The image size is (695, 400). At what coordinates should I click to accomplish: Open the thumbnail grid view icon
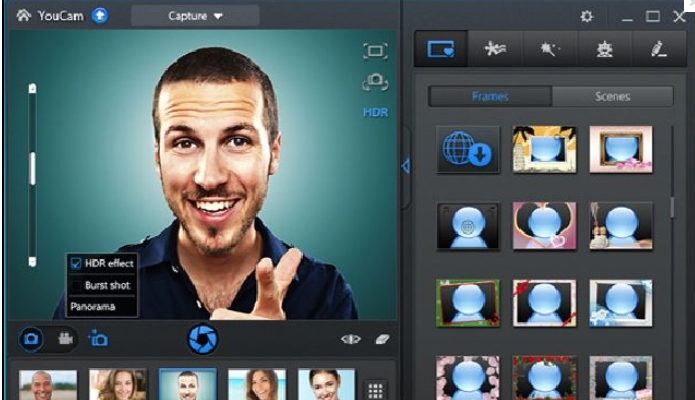pyautogui.click(x=376, y=389)
